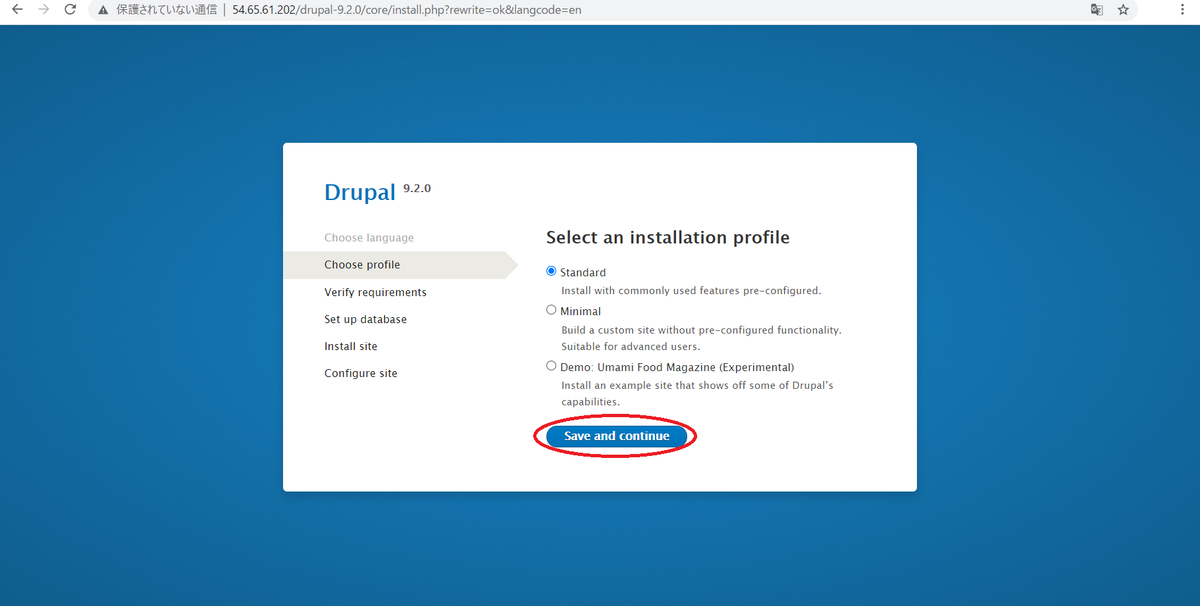Click the 'Install with commonly used features' description
This screenshot has width=1200, height=606.
(691, 291)
